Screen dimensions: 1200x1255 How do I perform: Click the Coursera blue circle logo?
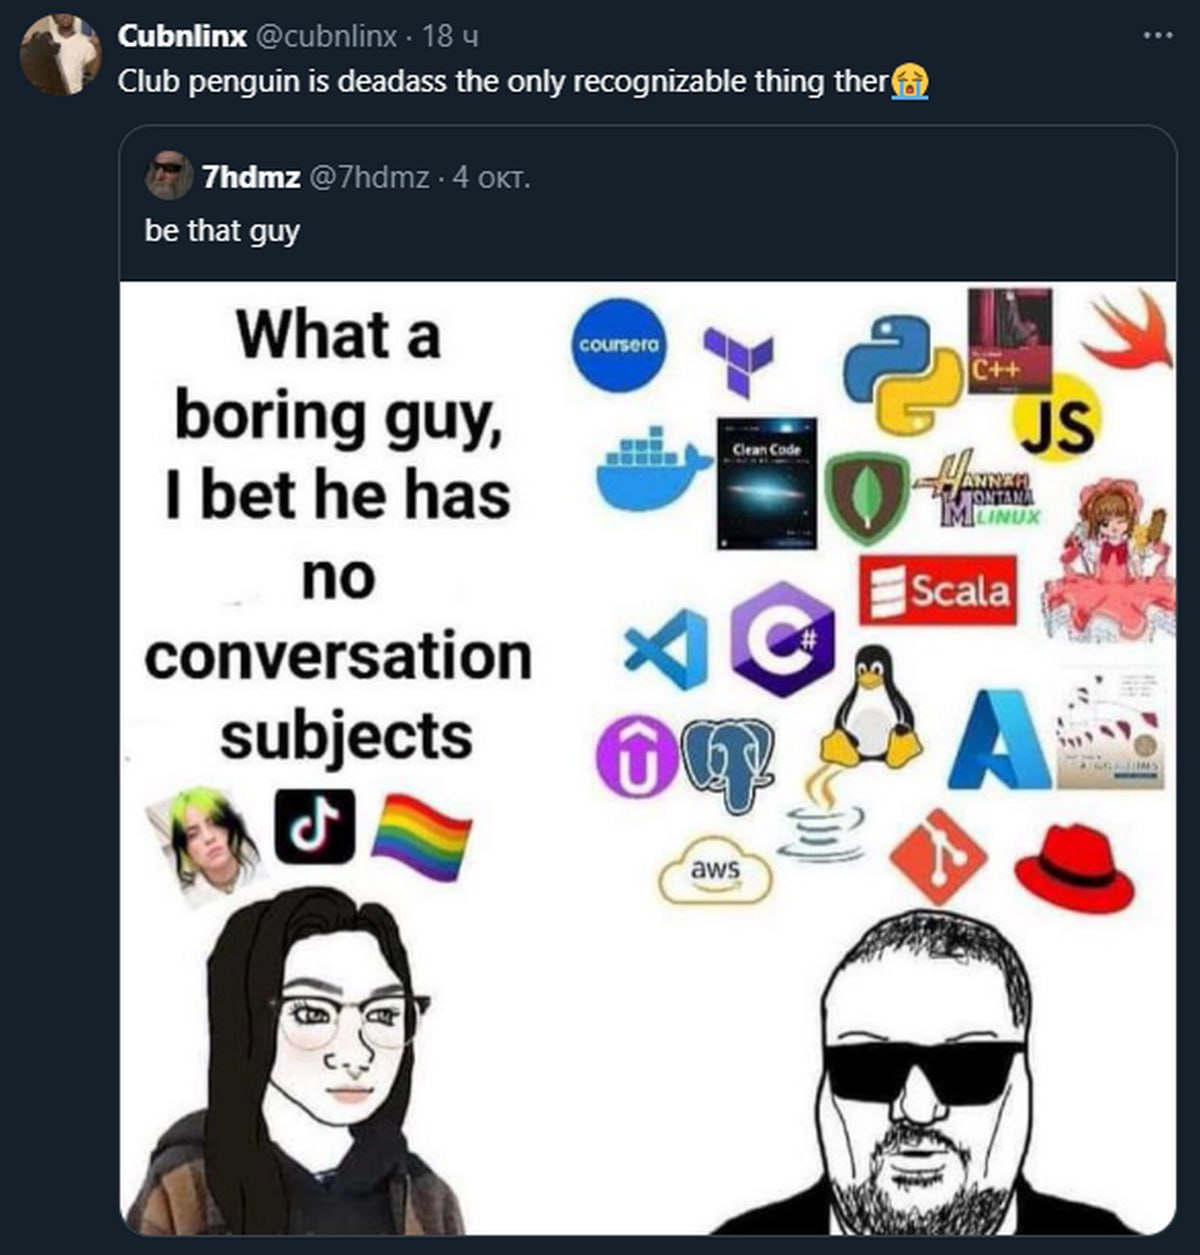619,345
